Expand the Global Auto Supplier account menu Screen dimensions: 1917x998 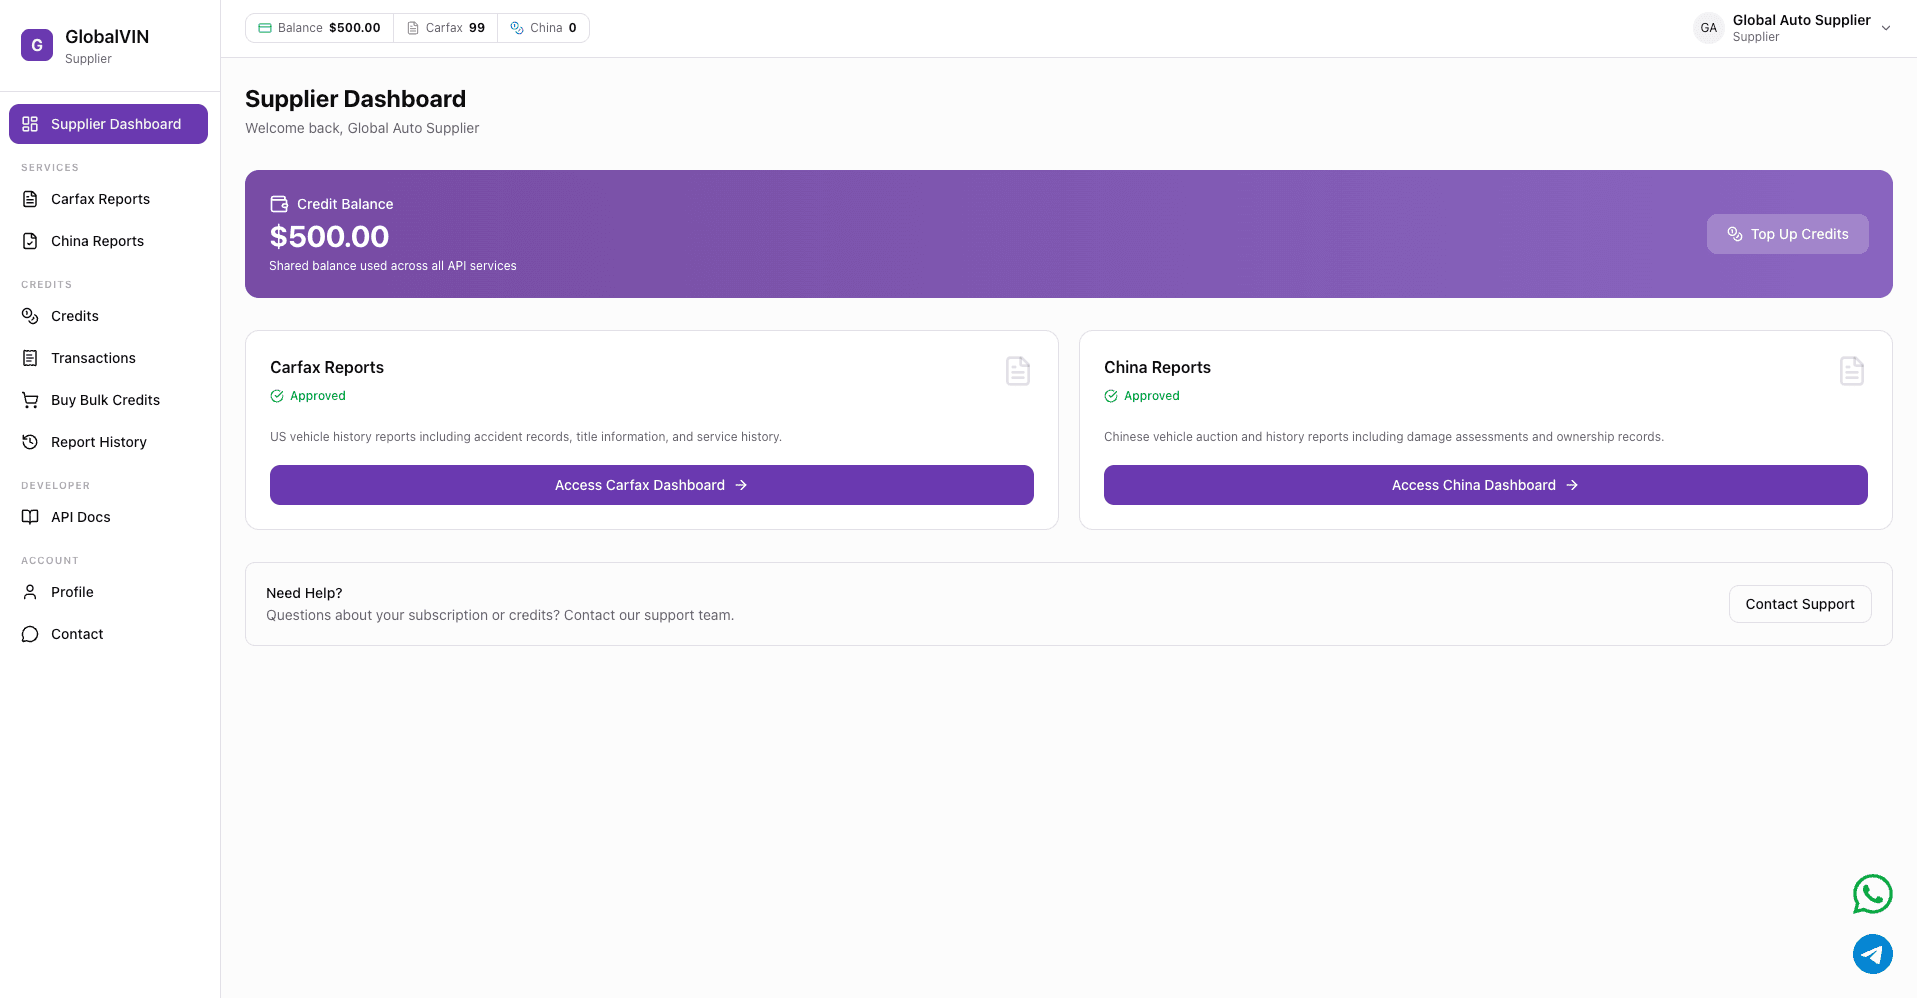1886,28
